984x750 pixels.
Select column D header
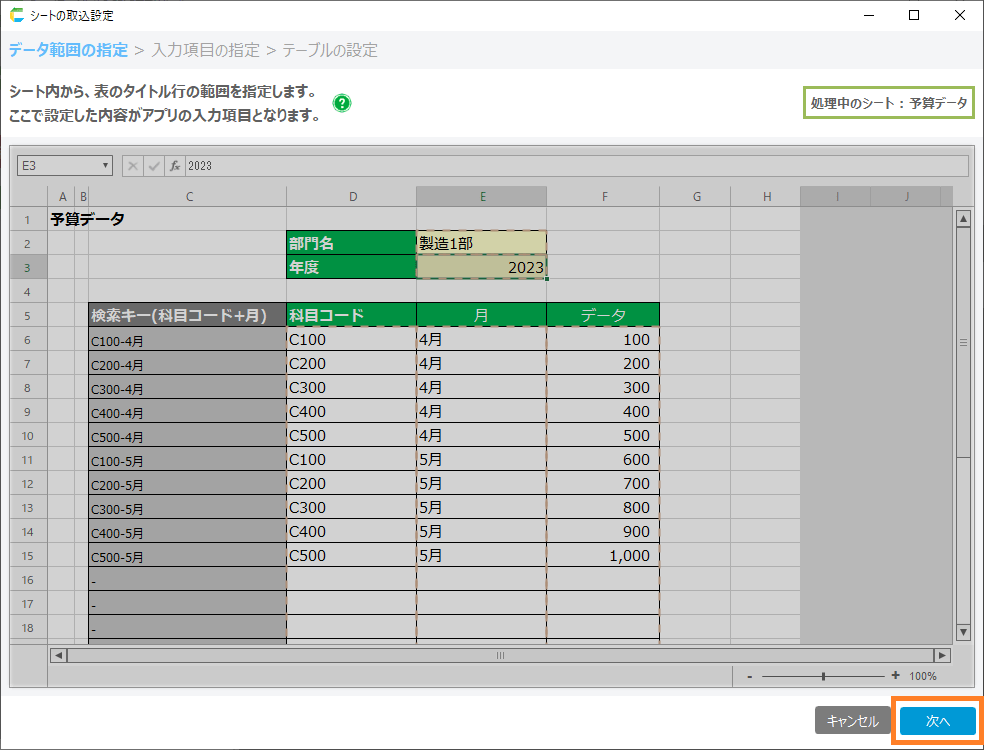(x=351, y=197)
